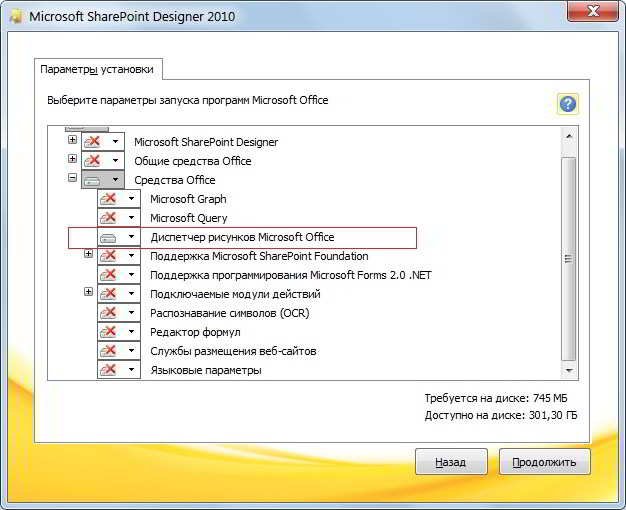This screenshot has height=510, width=626.
Task: Click install-state icon for Microsoft Query
Action: click(x=109, y=218)
